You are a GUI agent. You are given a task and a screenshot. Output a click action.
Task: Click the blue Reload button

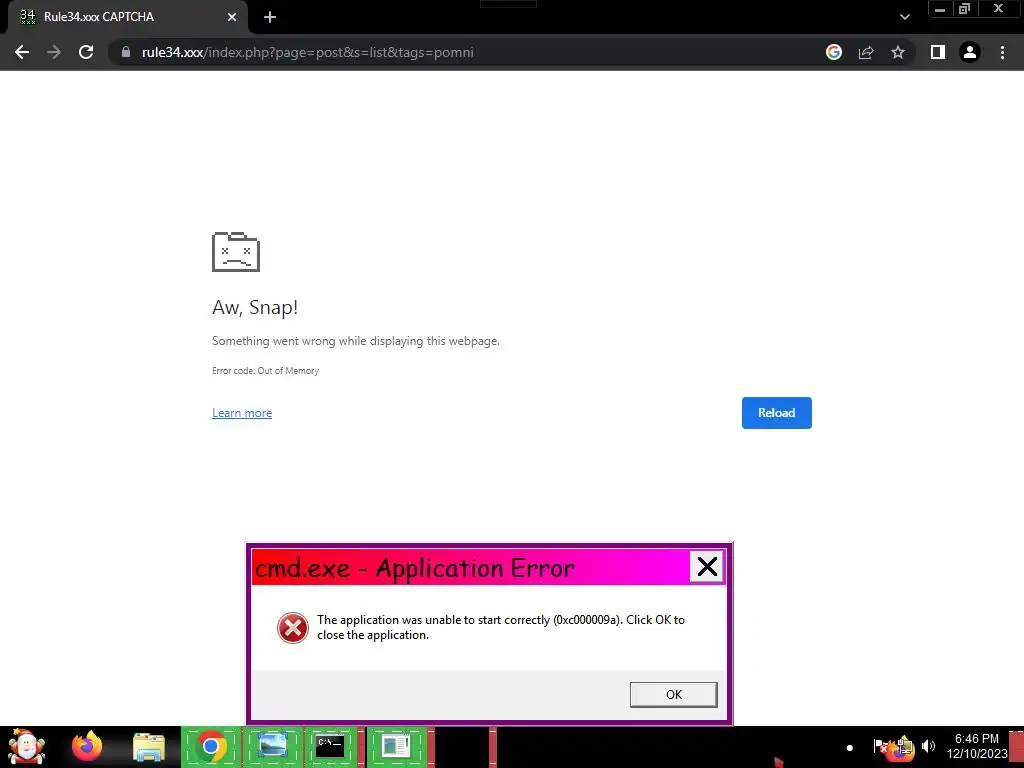coord(776,413)
